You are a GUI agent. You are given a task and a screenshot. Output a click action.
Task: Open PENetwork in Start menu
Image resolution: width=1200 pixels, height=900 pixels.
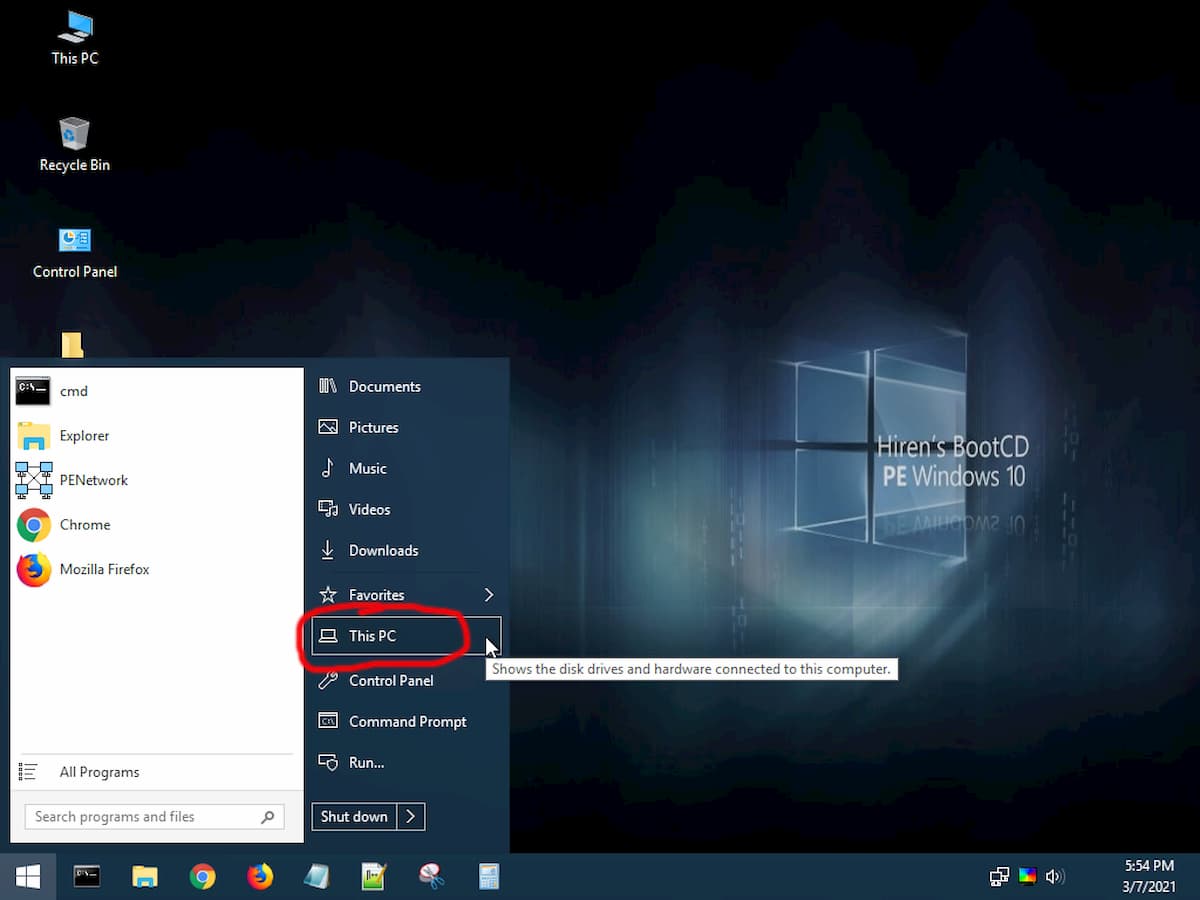[x=157, y=480]
